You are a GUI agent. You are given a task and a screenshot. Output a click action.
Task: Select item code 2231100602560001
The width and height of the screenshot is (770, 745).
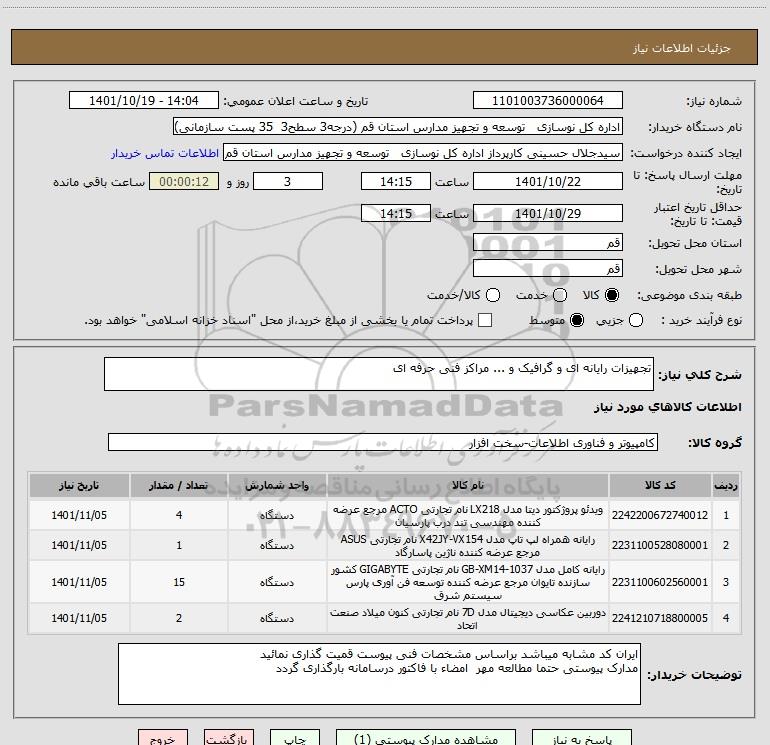[x=660, y=582]
